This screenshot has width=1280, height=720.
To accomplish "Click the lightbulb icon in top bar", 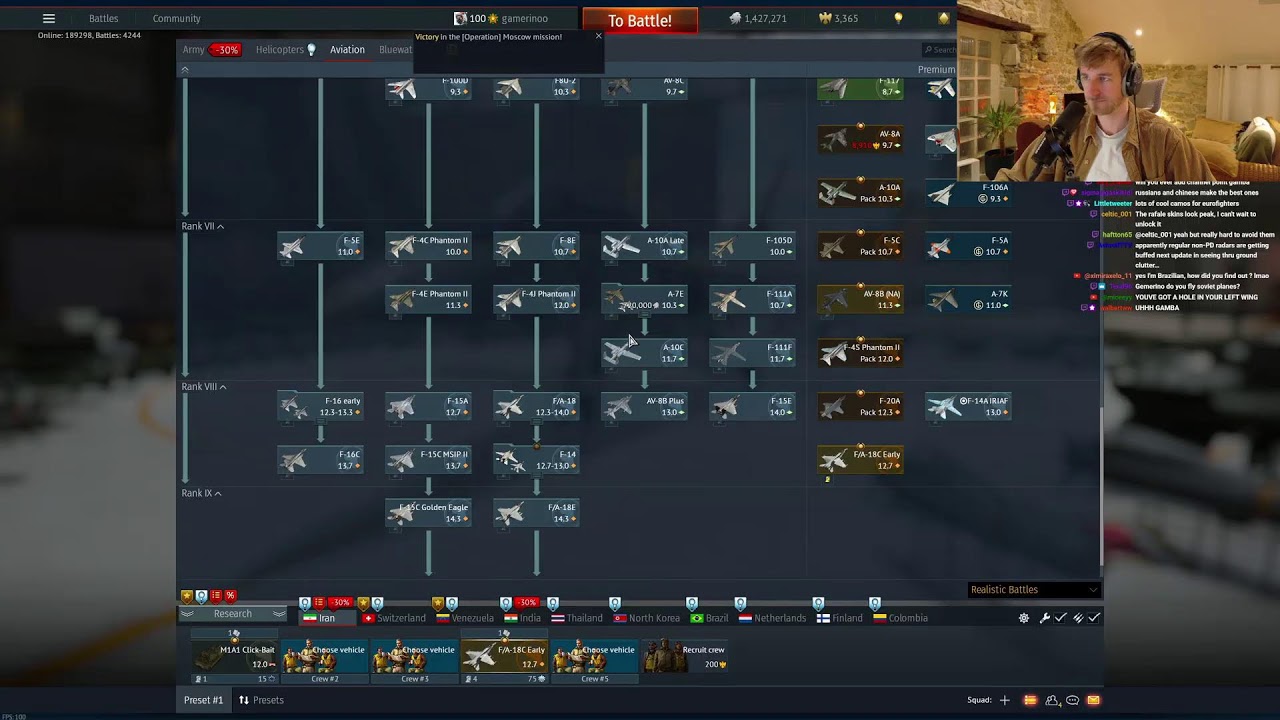I will point(898,18).
